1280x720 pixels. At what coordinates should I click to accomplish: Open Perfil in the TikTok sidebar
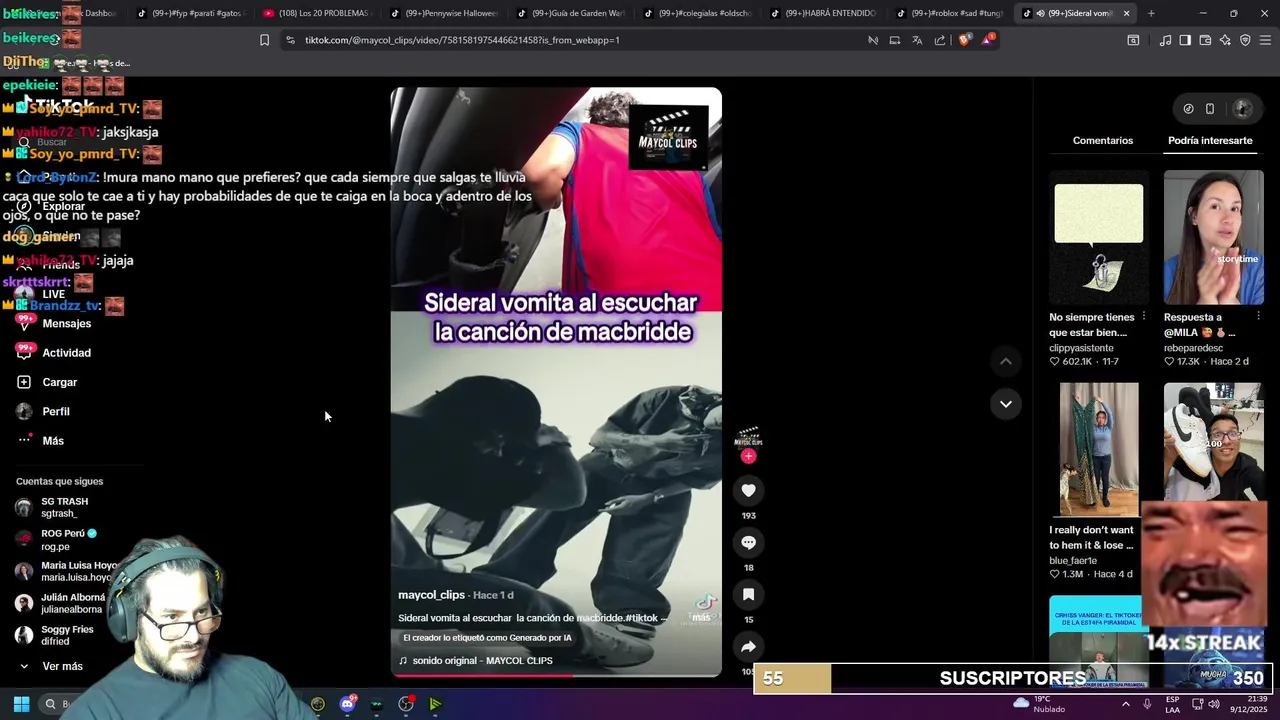click(43, 411)
